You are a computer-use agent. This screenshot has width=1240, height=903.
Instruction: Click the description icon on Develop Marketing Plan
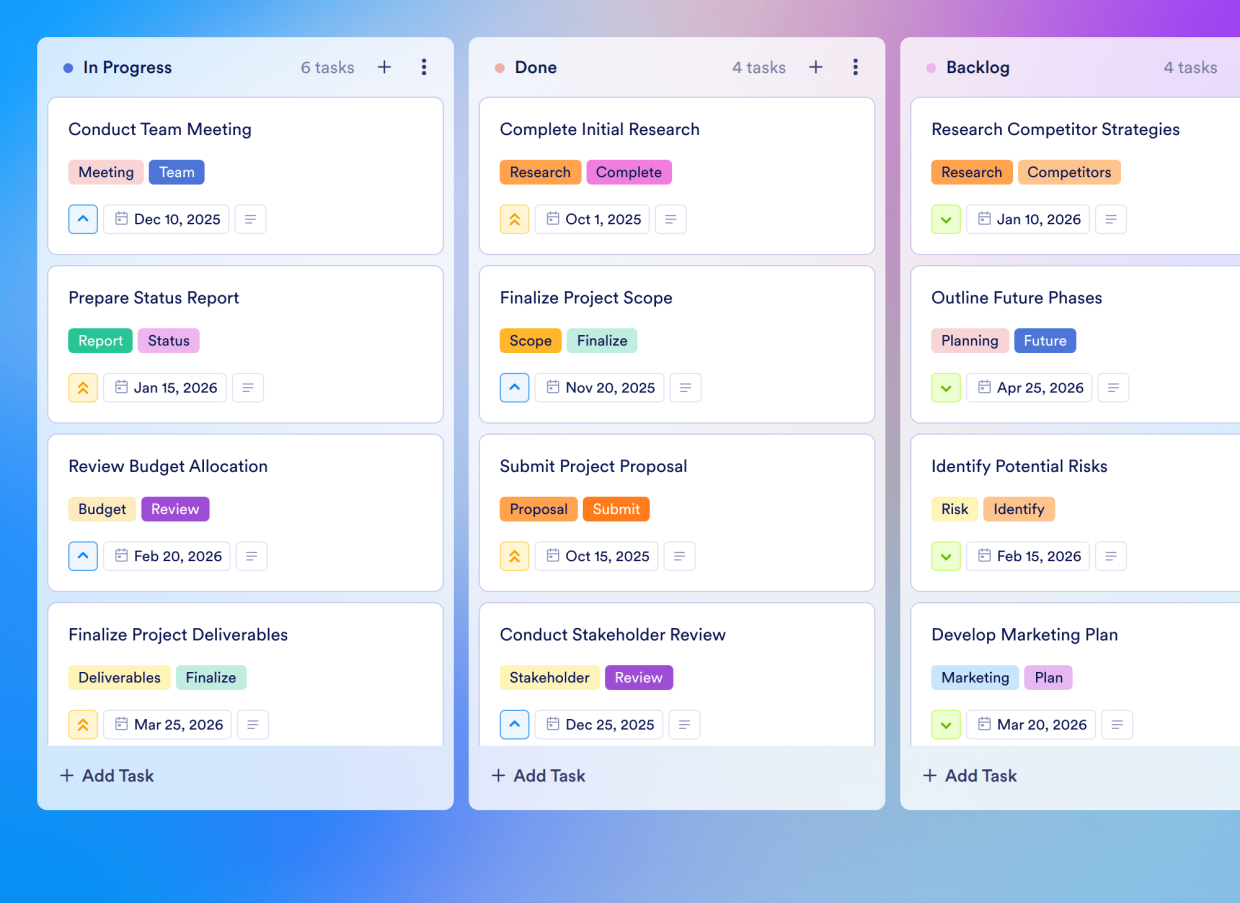coord(1117,724)
